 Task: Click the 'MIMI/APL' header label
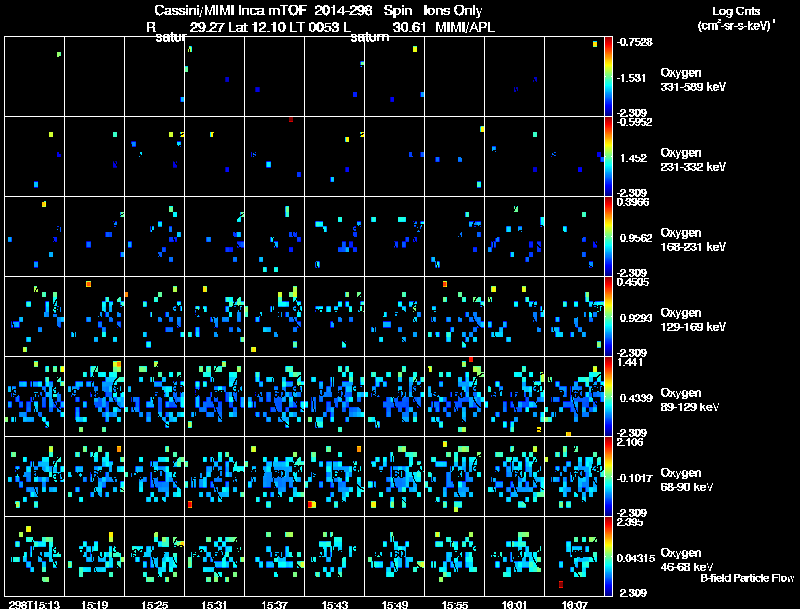click(465, 27)
